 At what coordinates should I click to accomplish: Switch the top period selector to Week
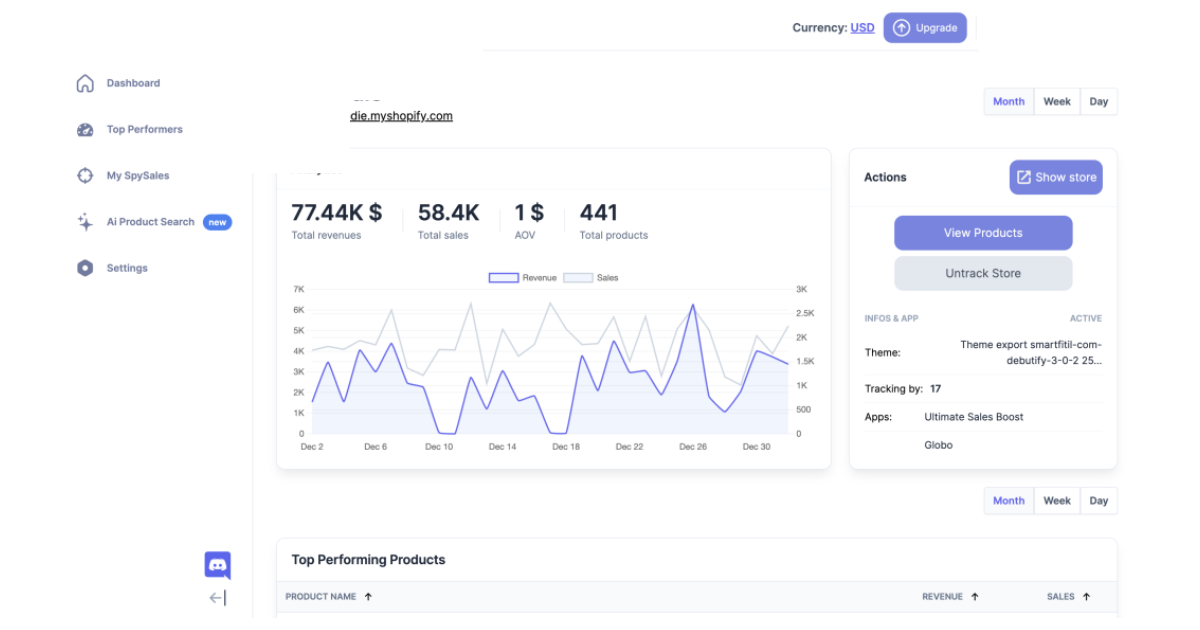click(1057, 102)
